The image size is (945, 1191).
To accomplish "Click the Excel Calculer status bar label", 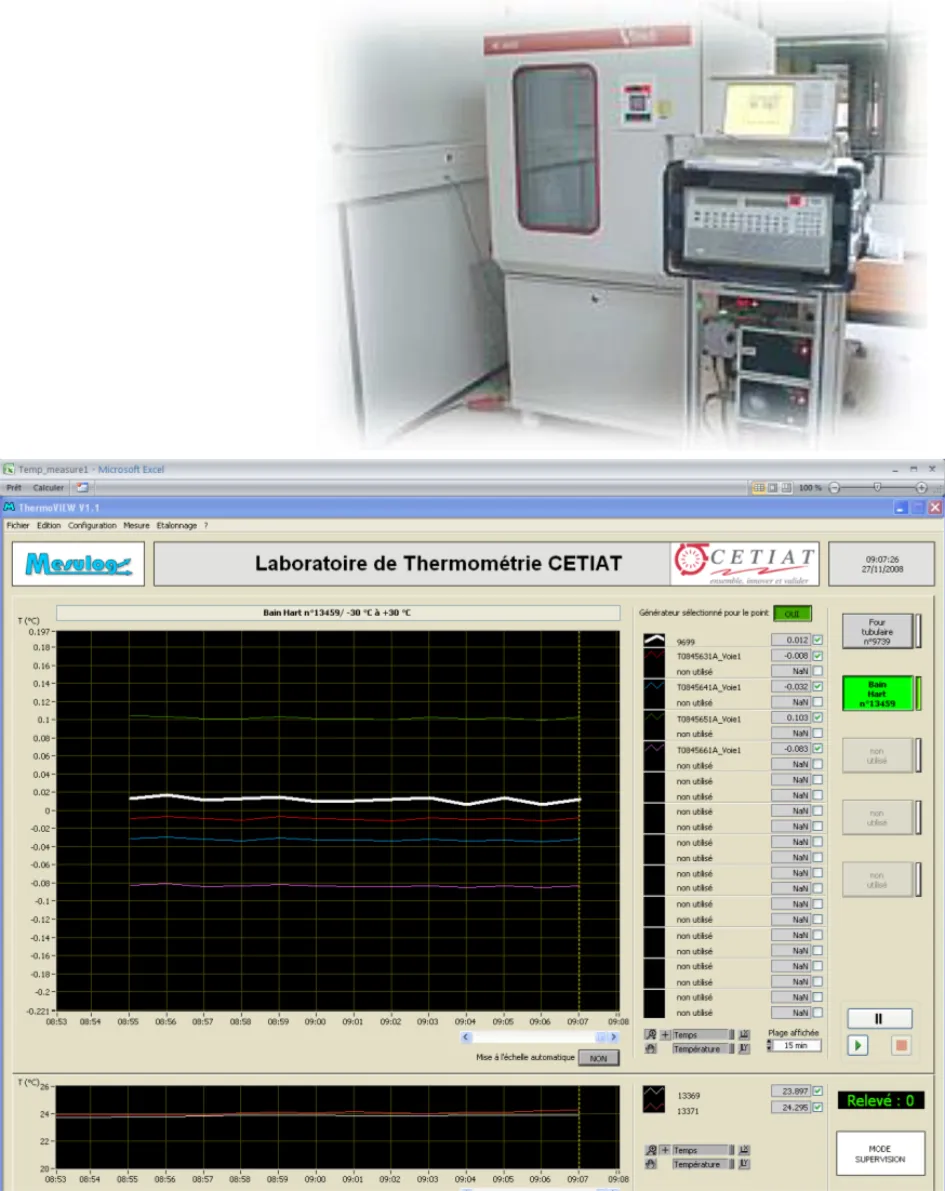I will [49, 488].
